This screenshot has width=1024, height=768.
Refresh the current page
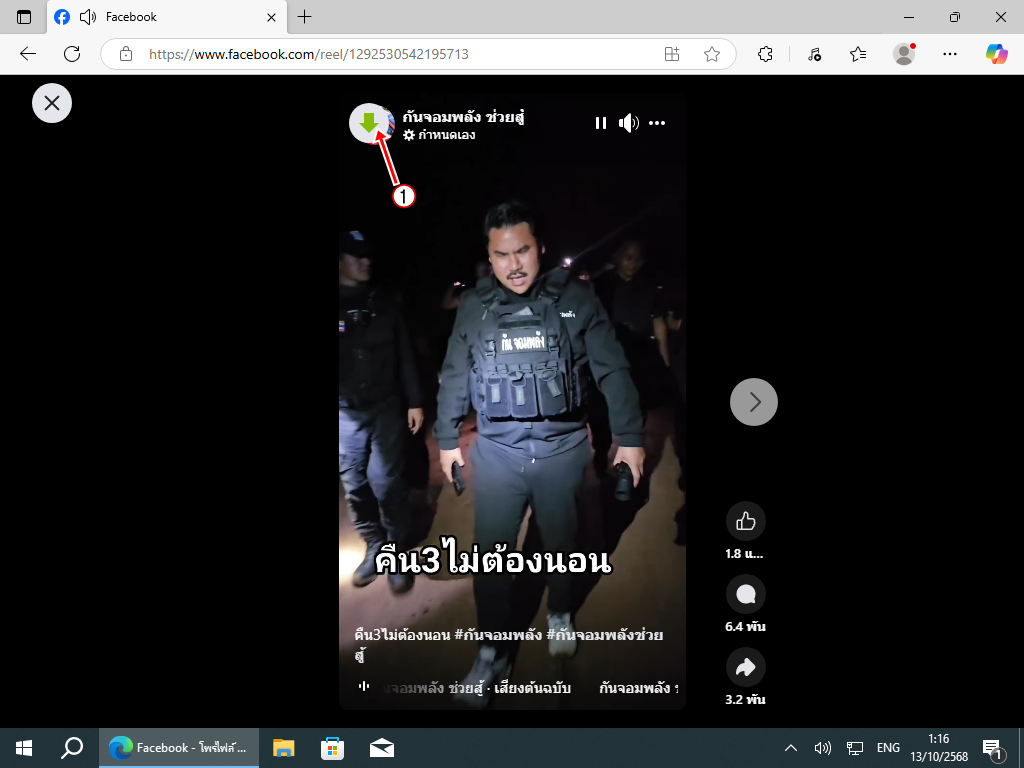[72, 54]
